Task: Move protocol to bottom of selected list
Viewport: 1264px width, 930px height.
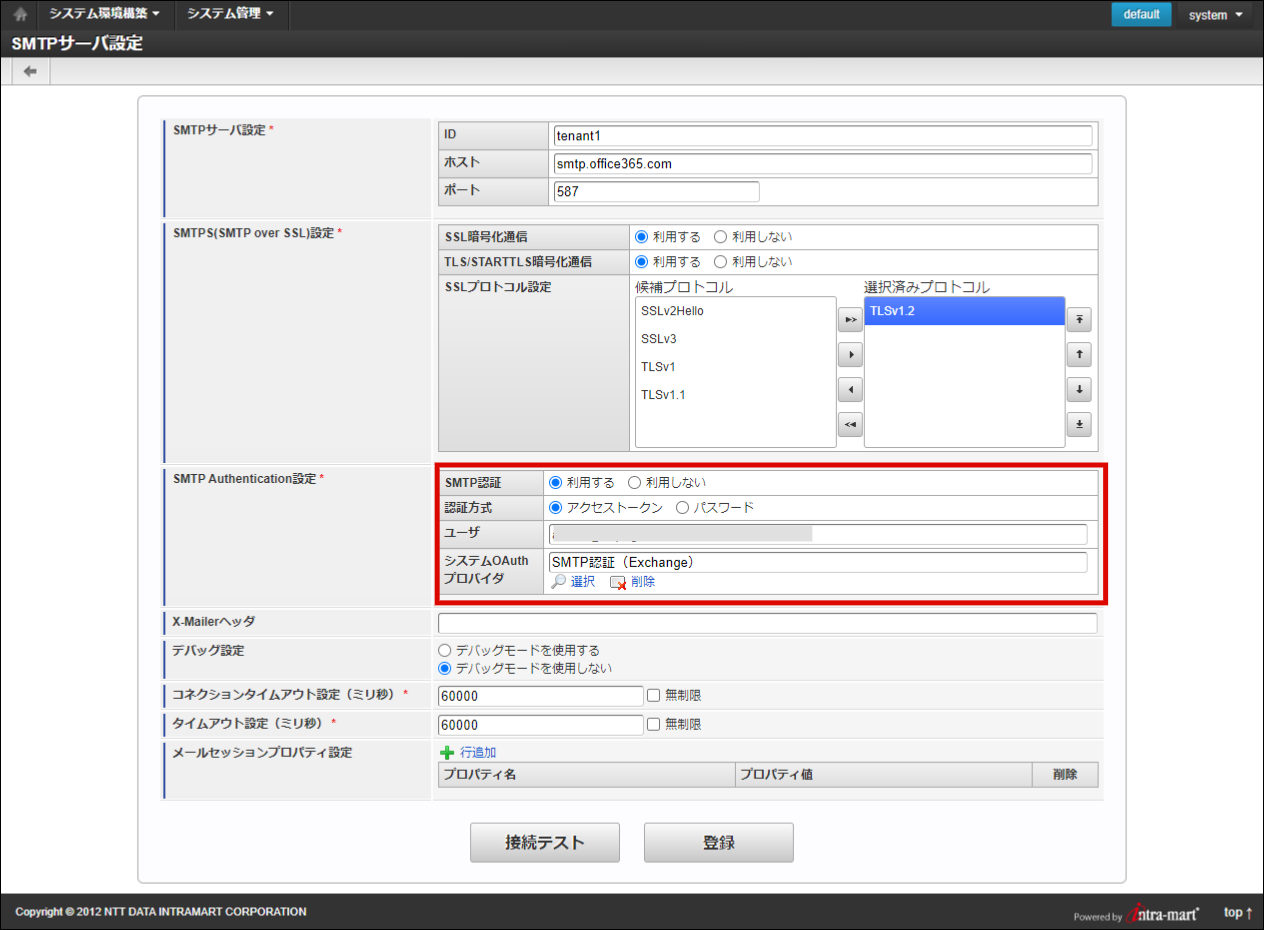Action: (x=1078, y=425)
